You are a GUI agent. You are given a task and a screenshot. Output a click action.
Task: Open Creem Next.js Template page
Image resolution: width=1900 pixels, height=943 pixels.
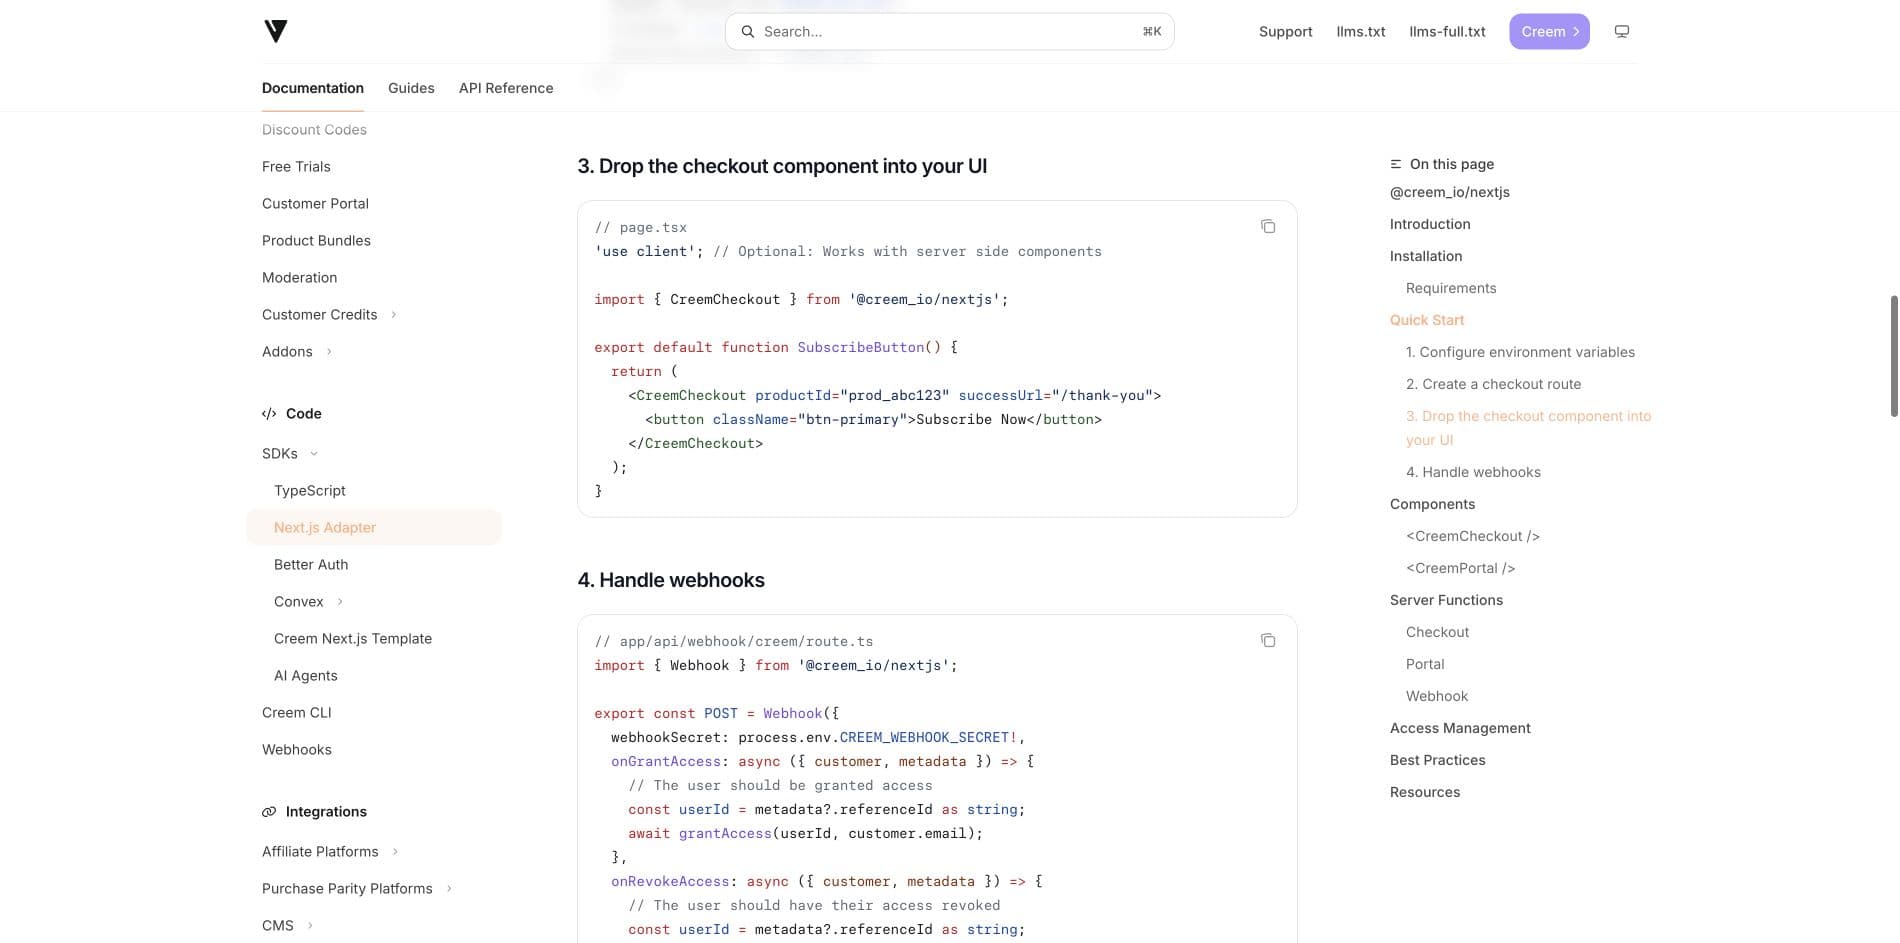point(353,639)
